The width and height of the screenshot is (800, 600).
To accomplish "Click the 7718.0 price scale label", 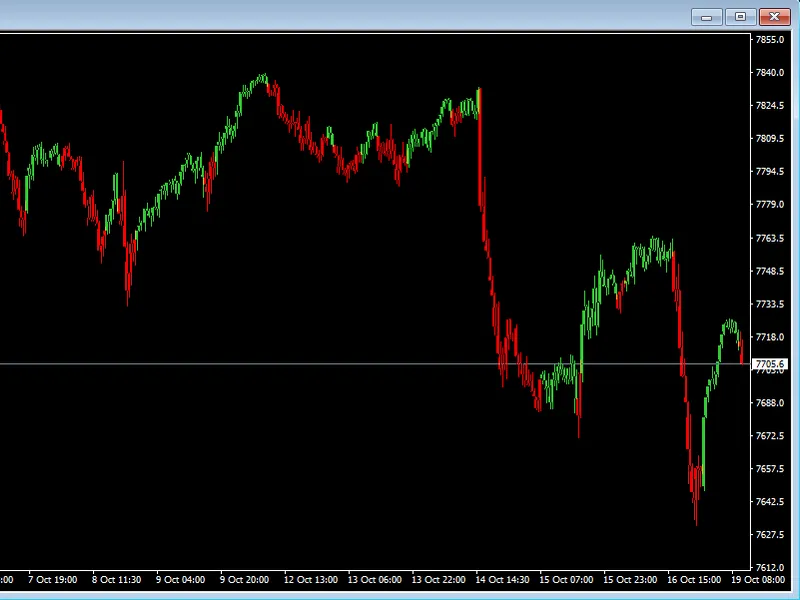I will click(x=769, y=337).
